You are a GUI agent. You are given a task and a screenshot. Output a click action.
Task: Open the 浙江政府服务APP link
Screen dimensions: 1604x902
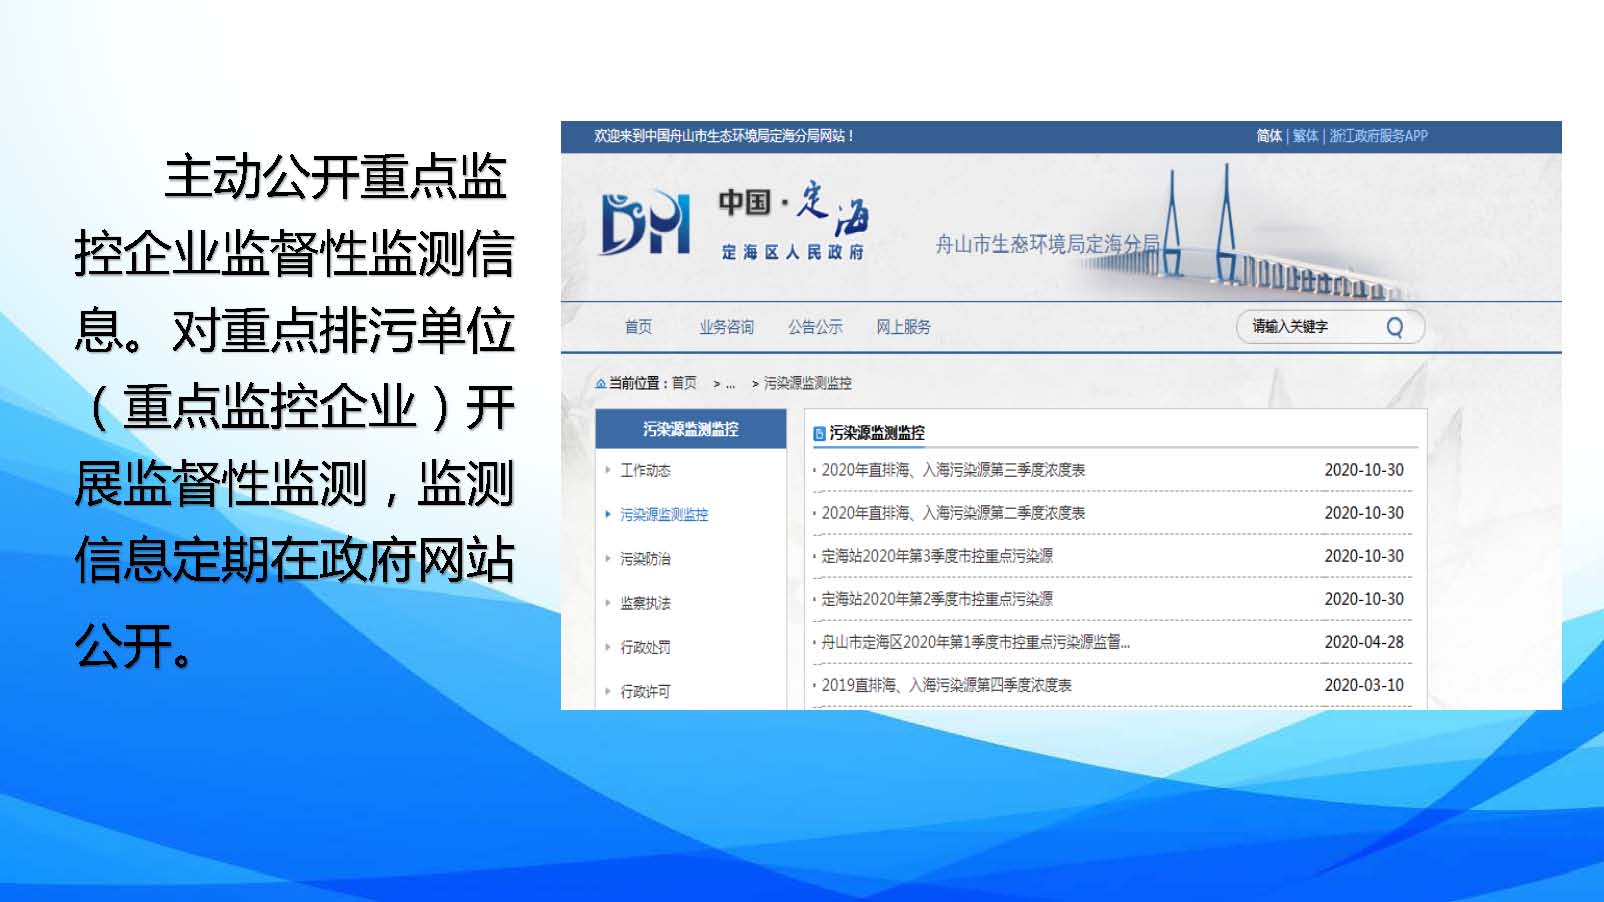pos(1378,136)
